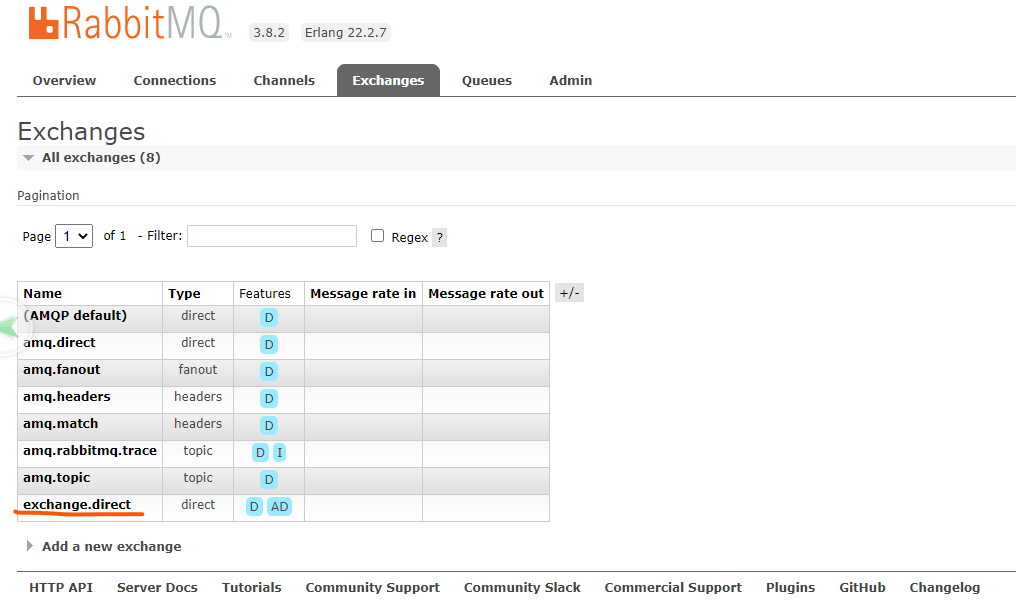Switch to the Overview tab
The image size is (1016, 615).
pyautogui.click(x=64, y=80)
